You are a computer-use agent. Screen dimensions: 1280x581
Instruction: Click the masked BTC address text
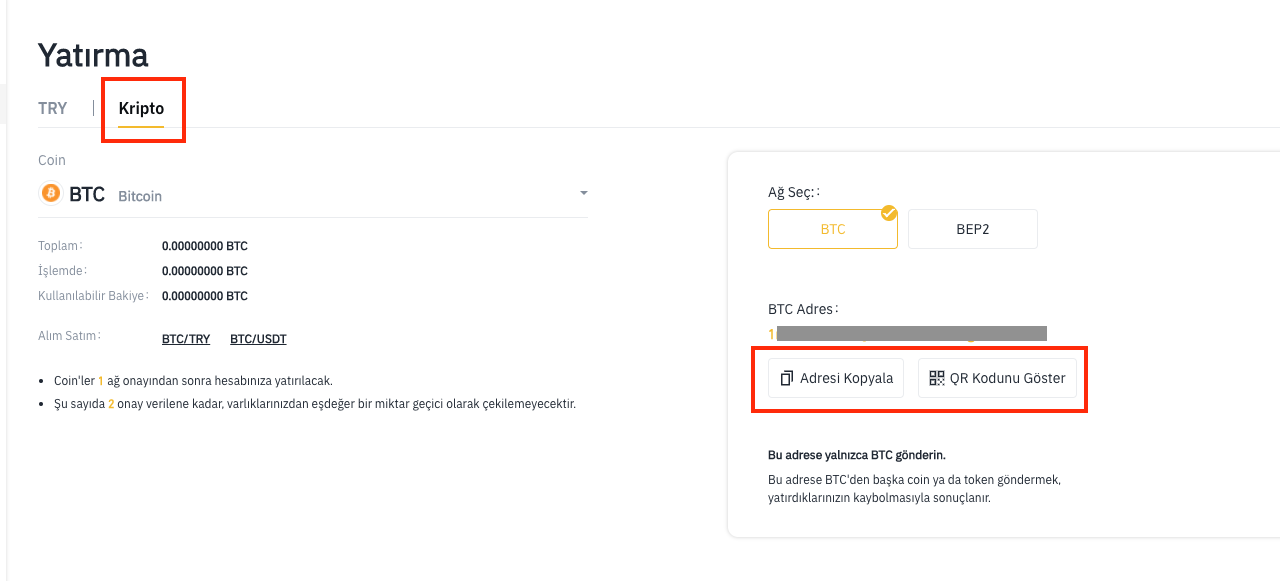coord(907,333)
